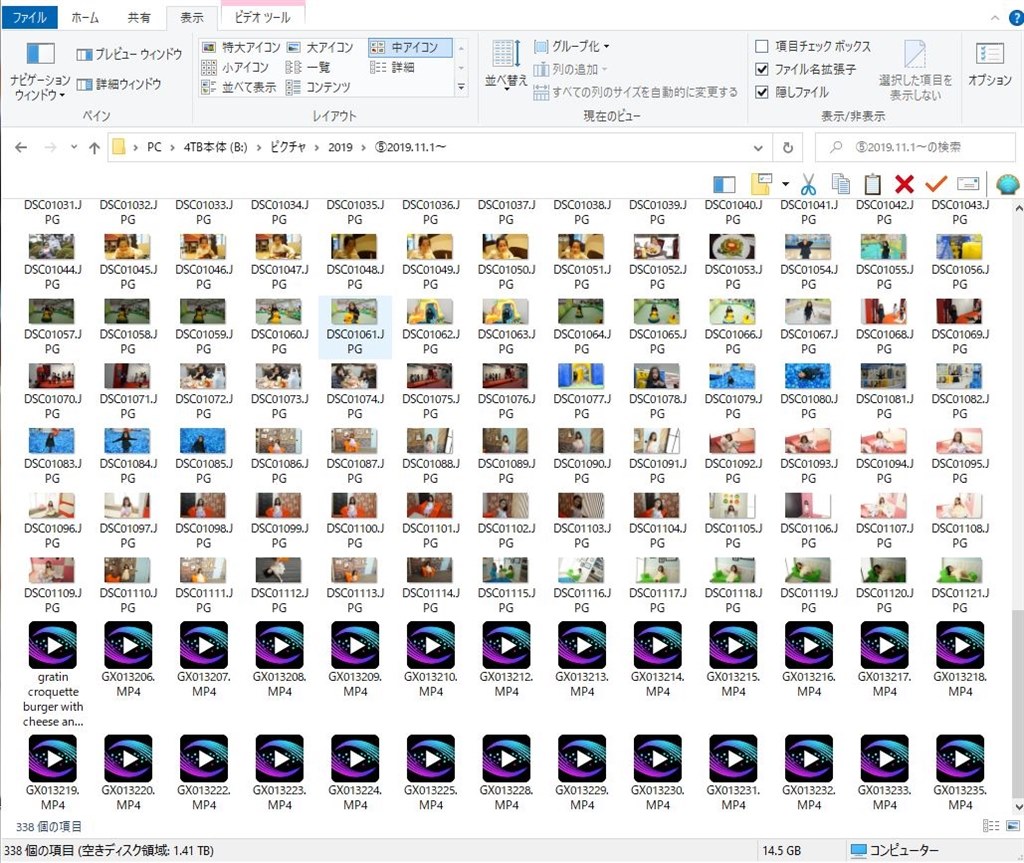Click the Paste clipboard icon
This screenshot has height=863, width=1024.
[x=872, y=185]
